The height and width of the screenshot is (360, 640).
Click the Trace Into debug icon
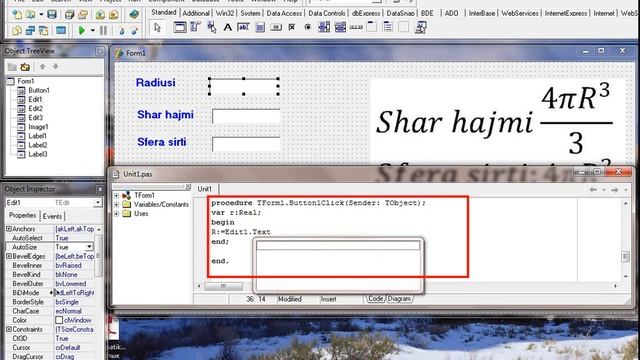(x=122, y=31)
